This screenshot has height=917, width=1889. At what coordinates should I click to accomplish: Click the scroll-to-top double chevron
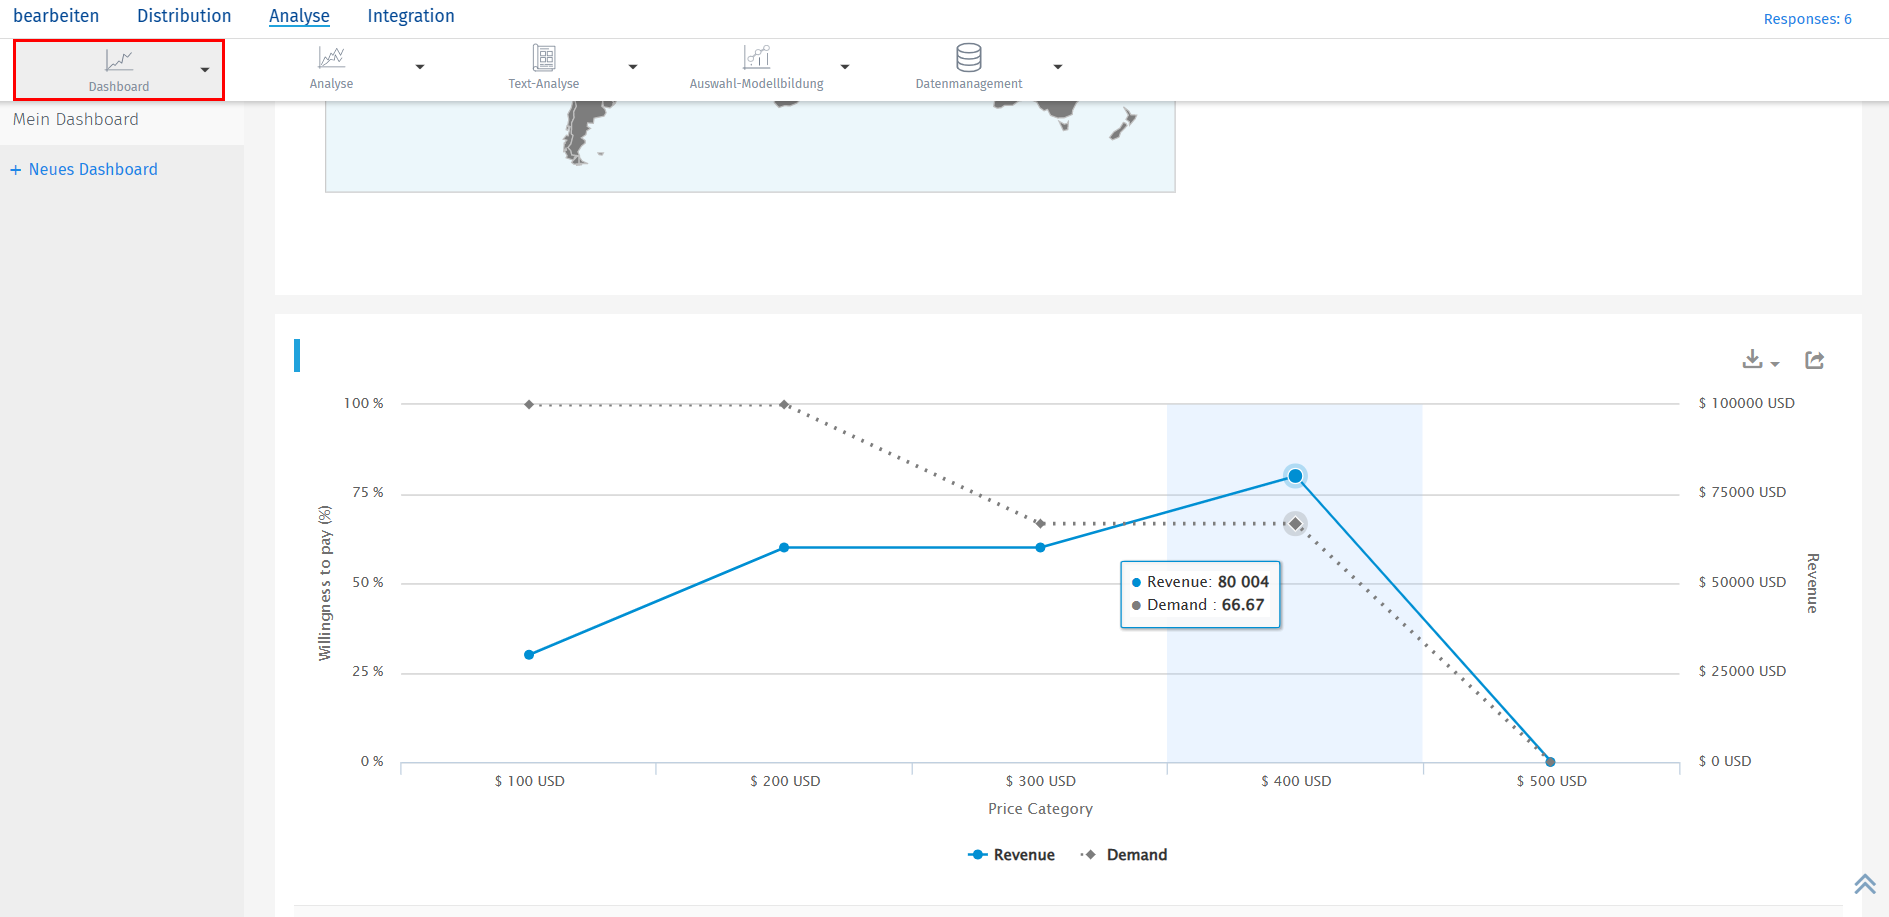[x=1864, y=884]
